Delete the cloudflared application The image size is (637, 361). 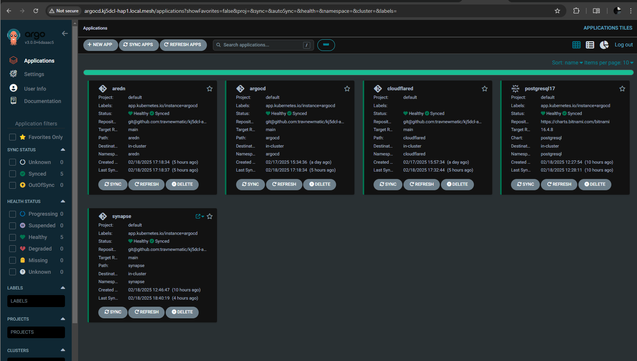click(x=457, y=184)
